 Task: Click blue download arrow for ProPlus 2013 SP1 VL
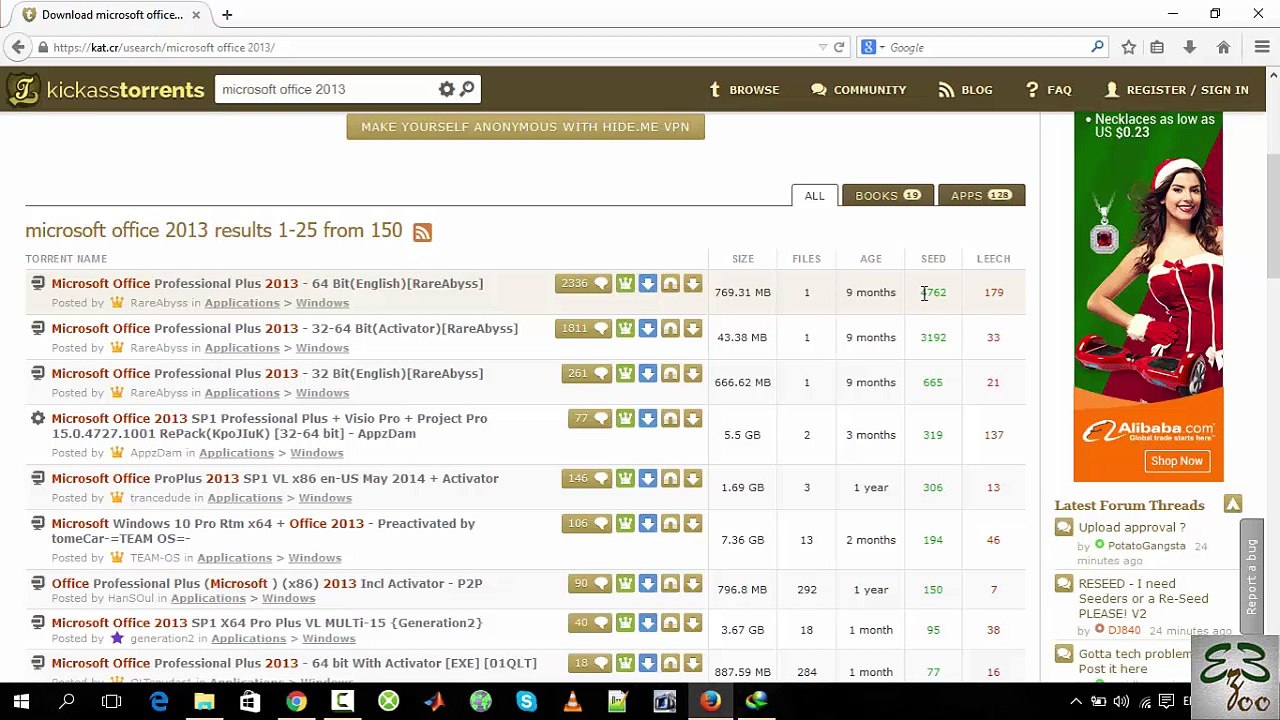click(647, 479)
